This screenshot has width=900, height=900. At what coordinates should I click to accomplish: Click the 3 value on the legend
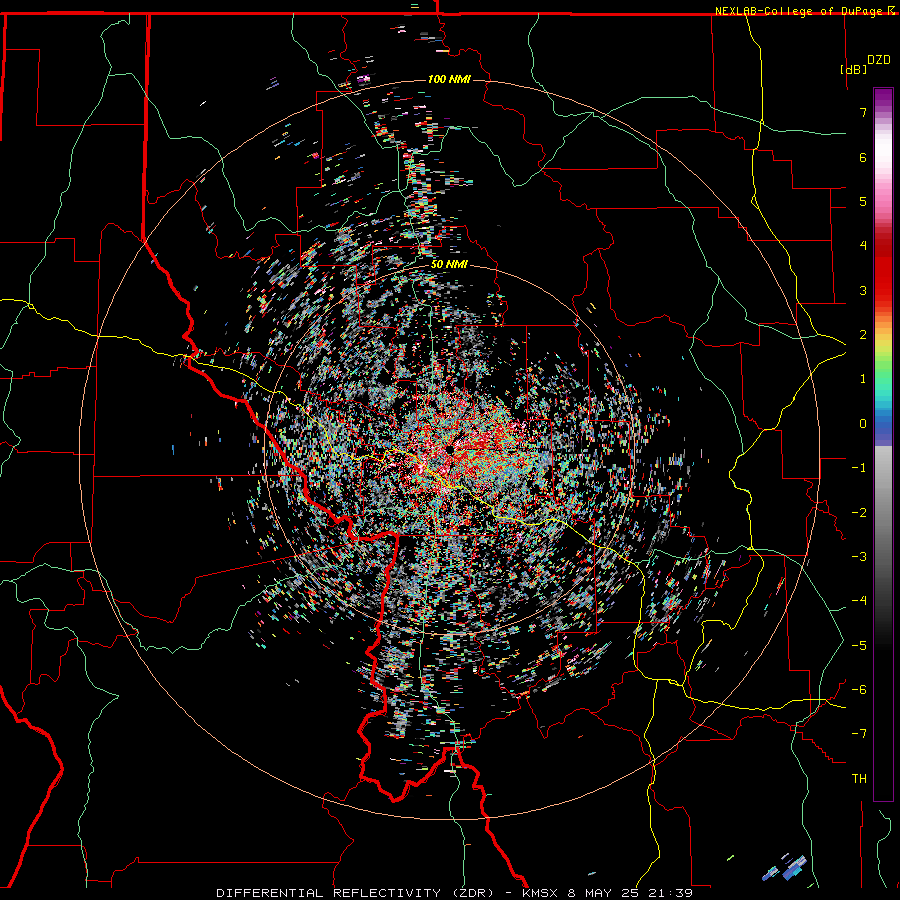tap(863, 290)
